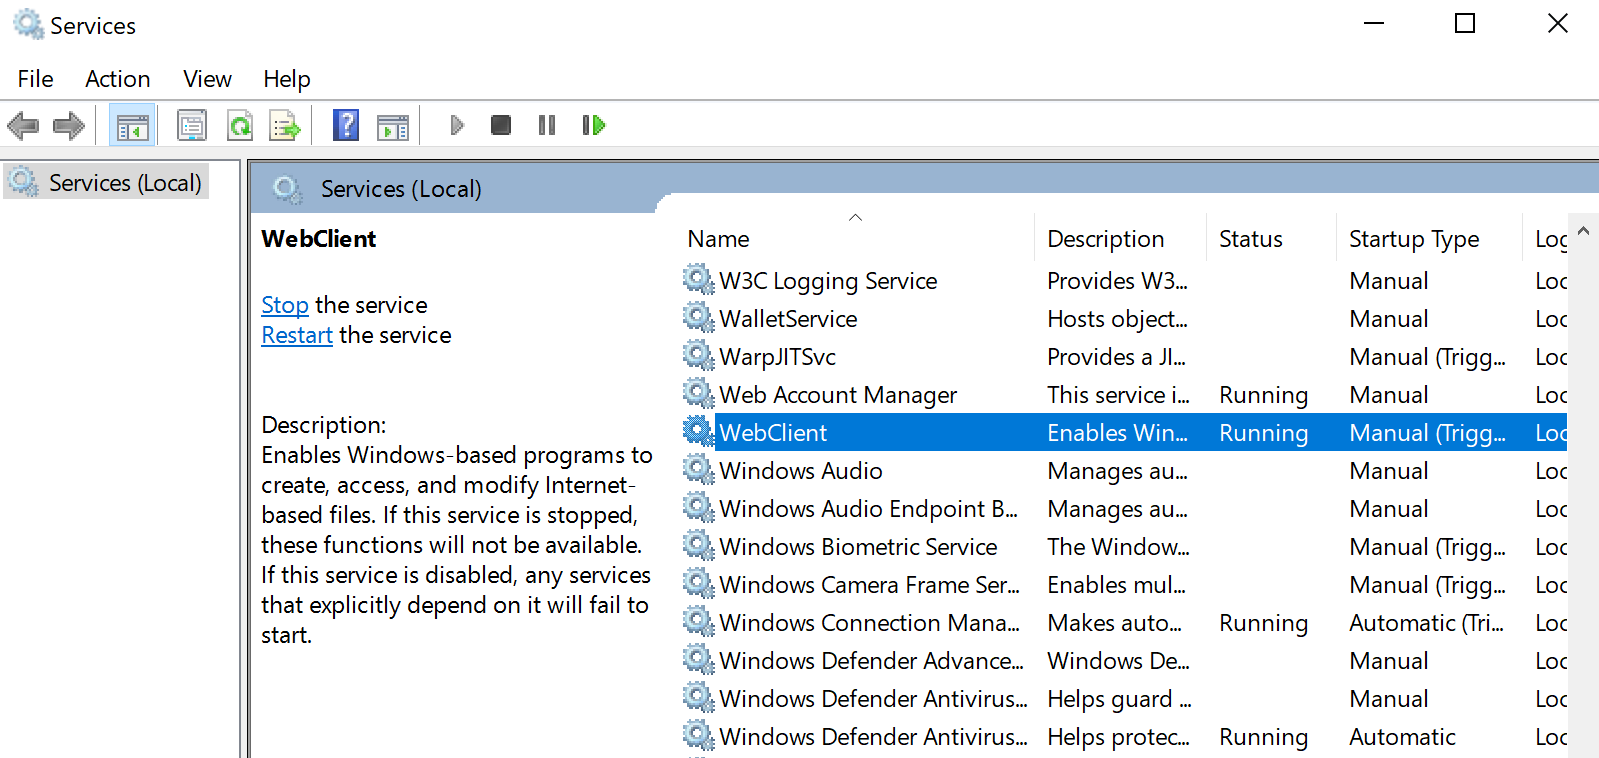Toggle Show/Hide Console Tree button
The height and width of the screenshot is (758, 1599).
coord(132,126)
